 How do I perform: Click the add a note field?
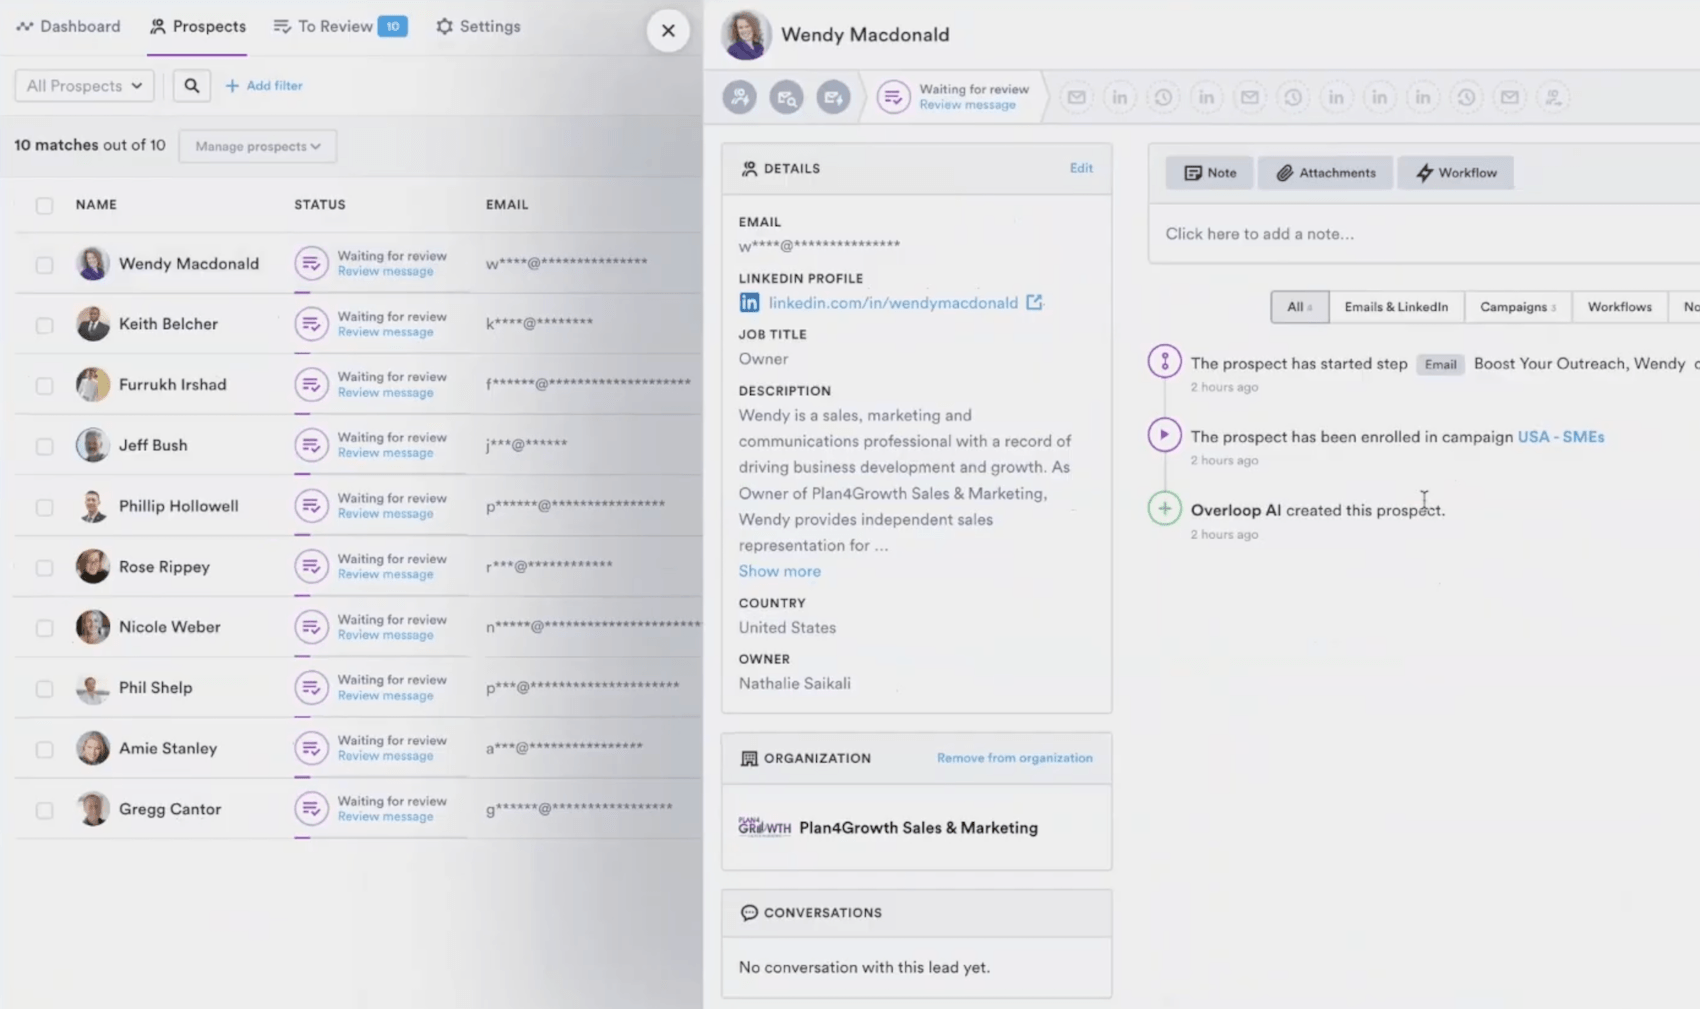point(1424,234)
